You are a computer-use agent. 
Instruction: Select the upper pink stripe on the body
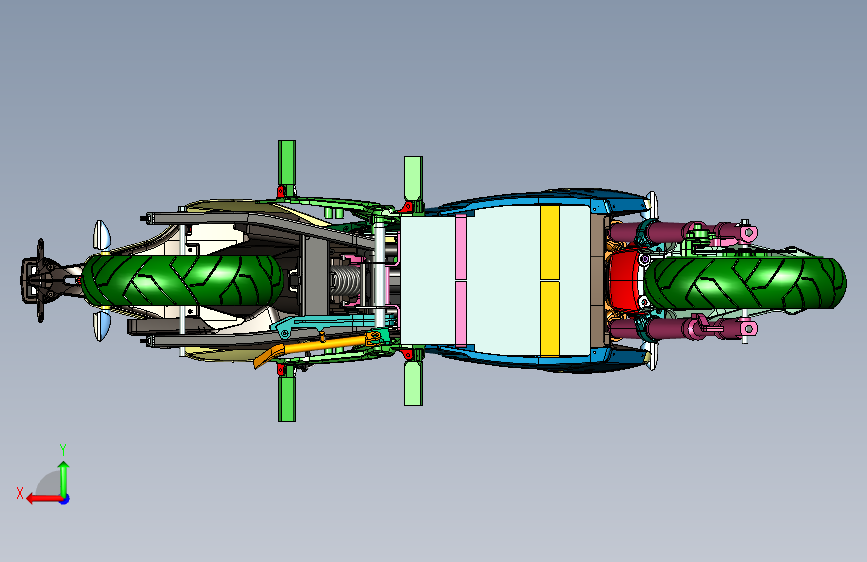coord(460,247)
